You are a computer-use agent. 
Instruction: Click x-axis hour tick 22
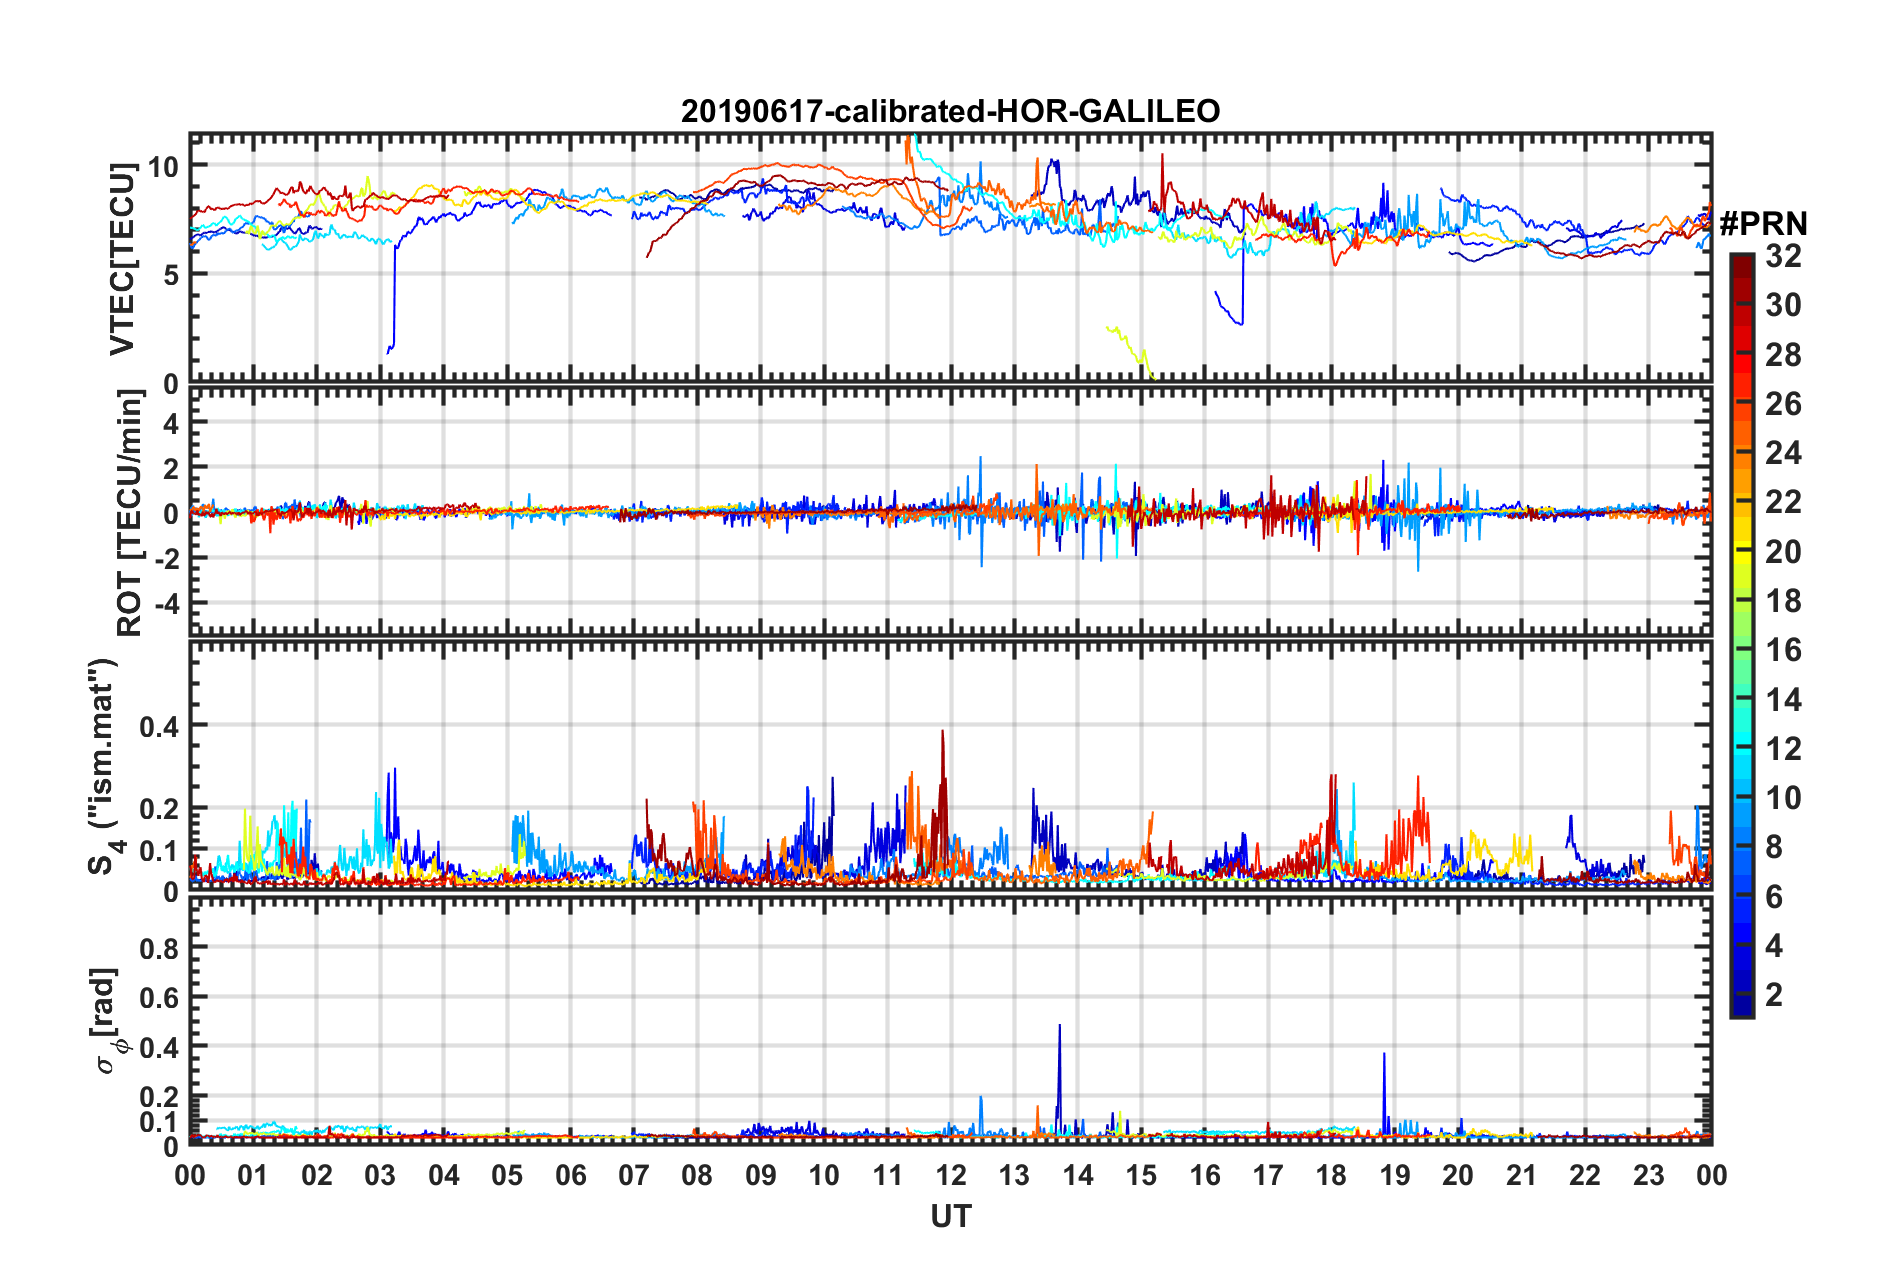(x=1585, y=1175)
